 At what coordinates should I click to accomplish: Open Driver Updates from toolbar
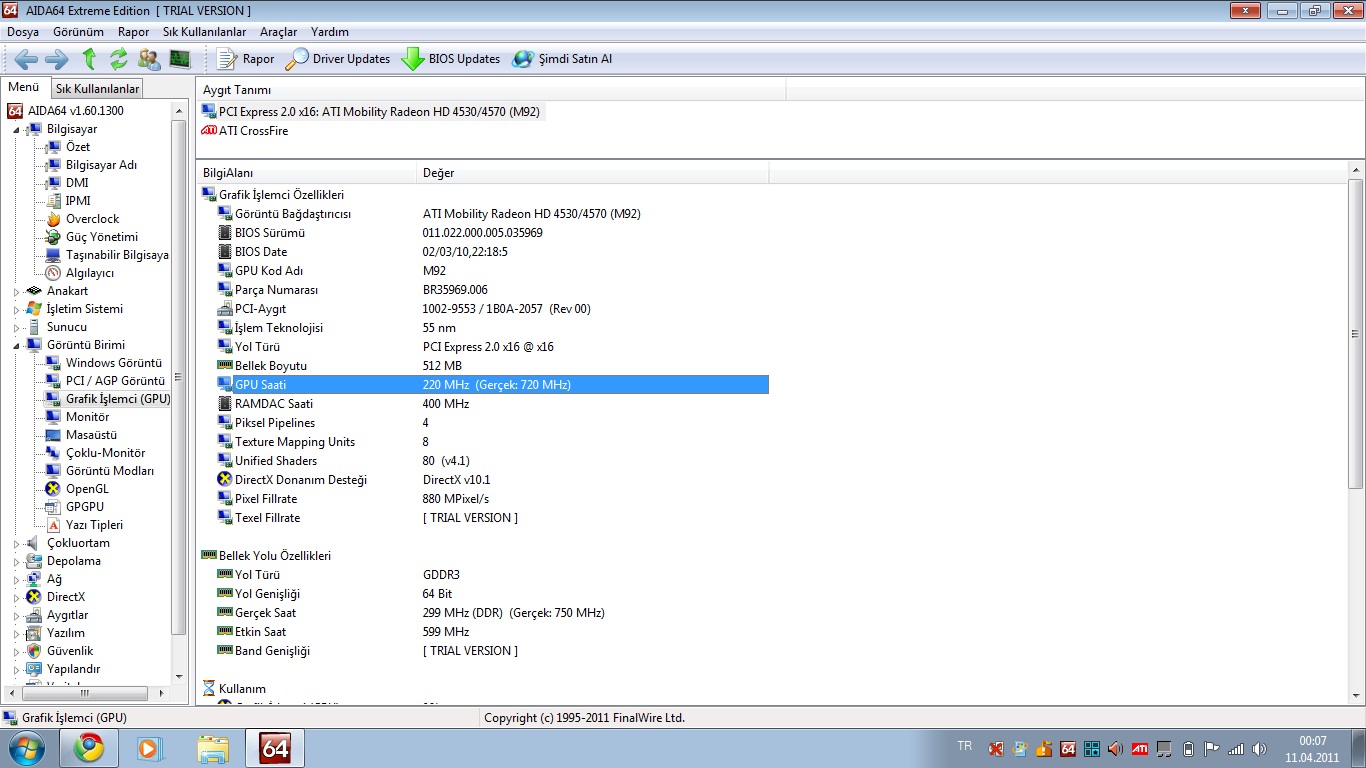tap(338, 59)
